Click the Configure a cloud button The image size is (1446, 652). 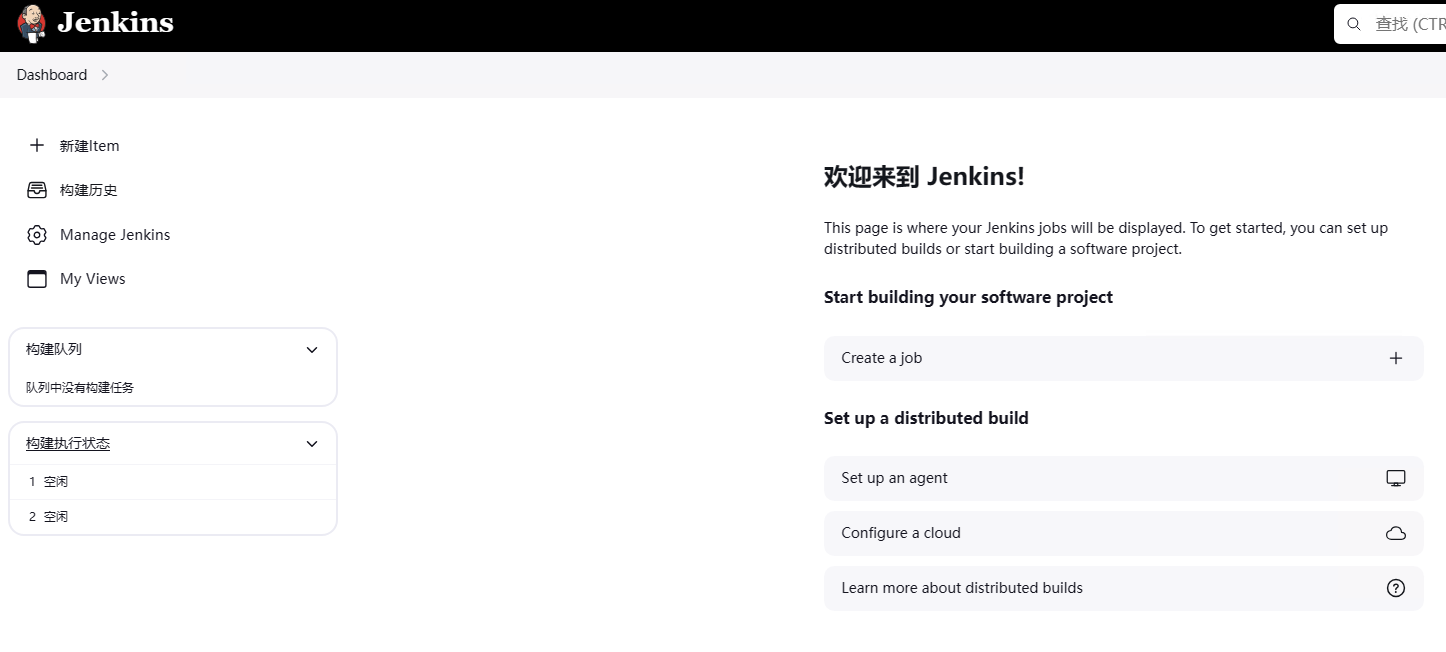(x=1123, y=533)
